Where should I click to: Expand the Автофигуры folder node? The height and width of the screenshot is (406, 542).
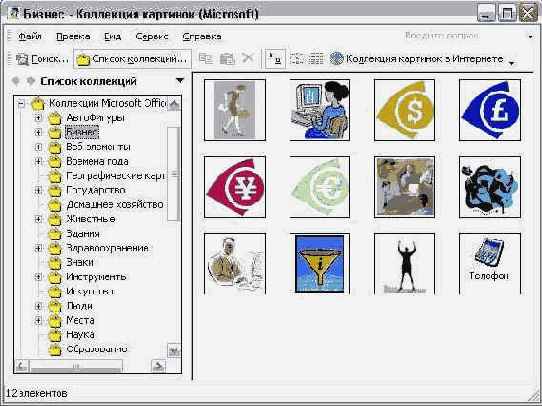pyautogui.click(x=38, y=118)
